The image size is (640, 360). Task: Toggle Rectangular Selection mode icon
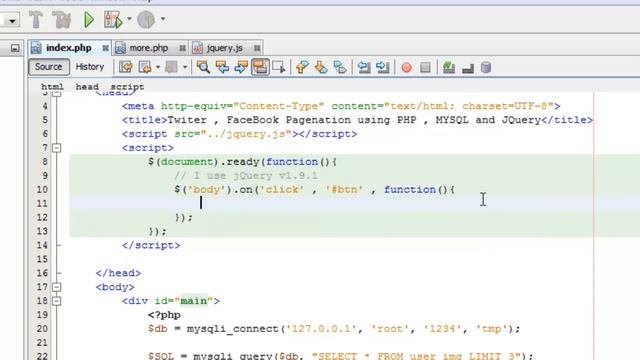pos(278,67)
